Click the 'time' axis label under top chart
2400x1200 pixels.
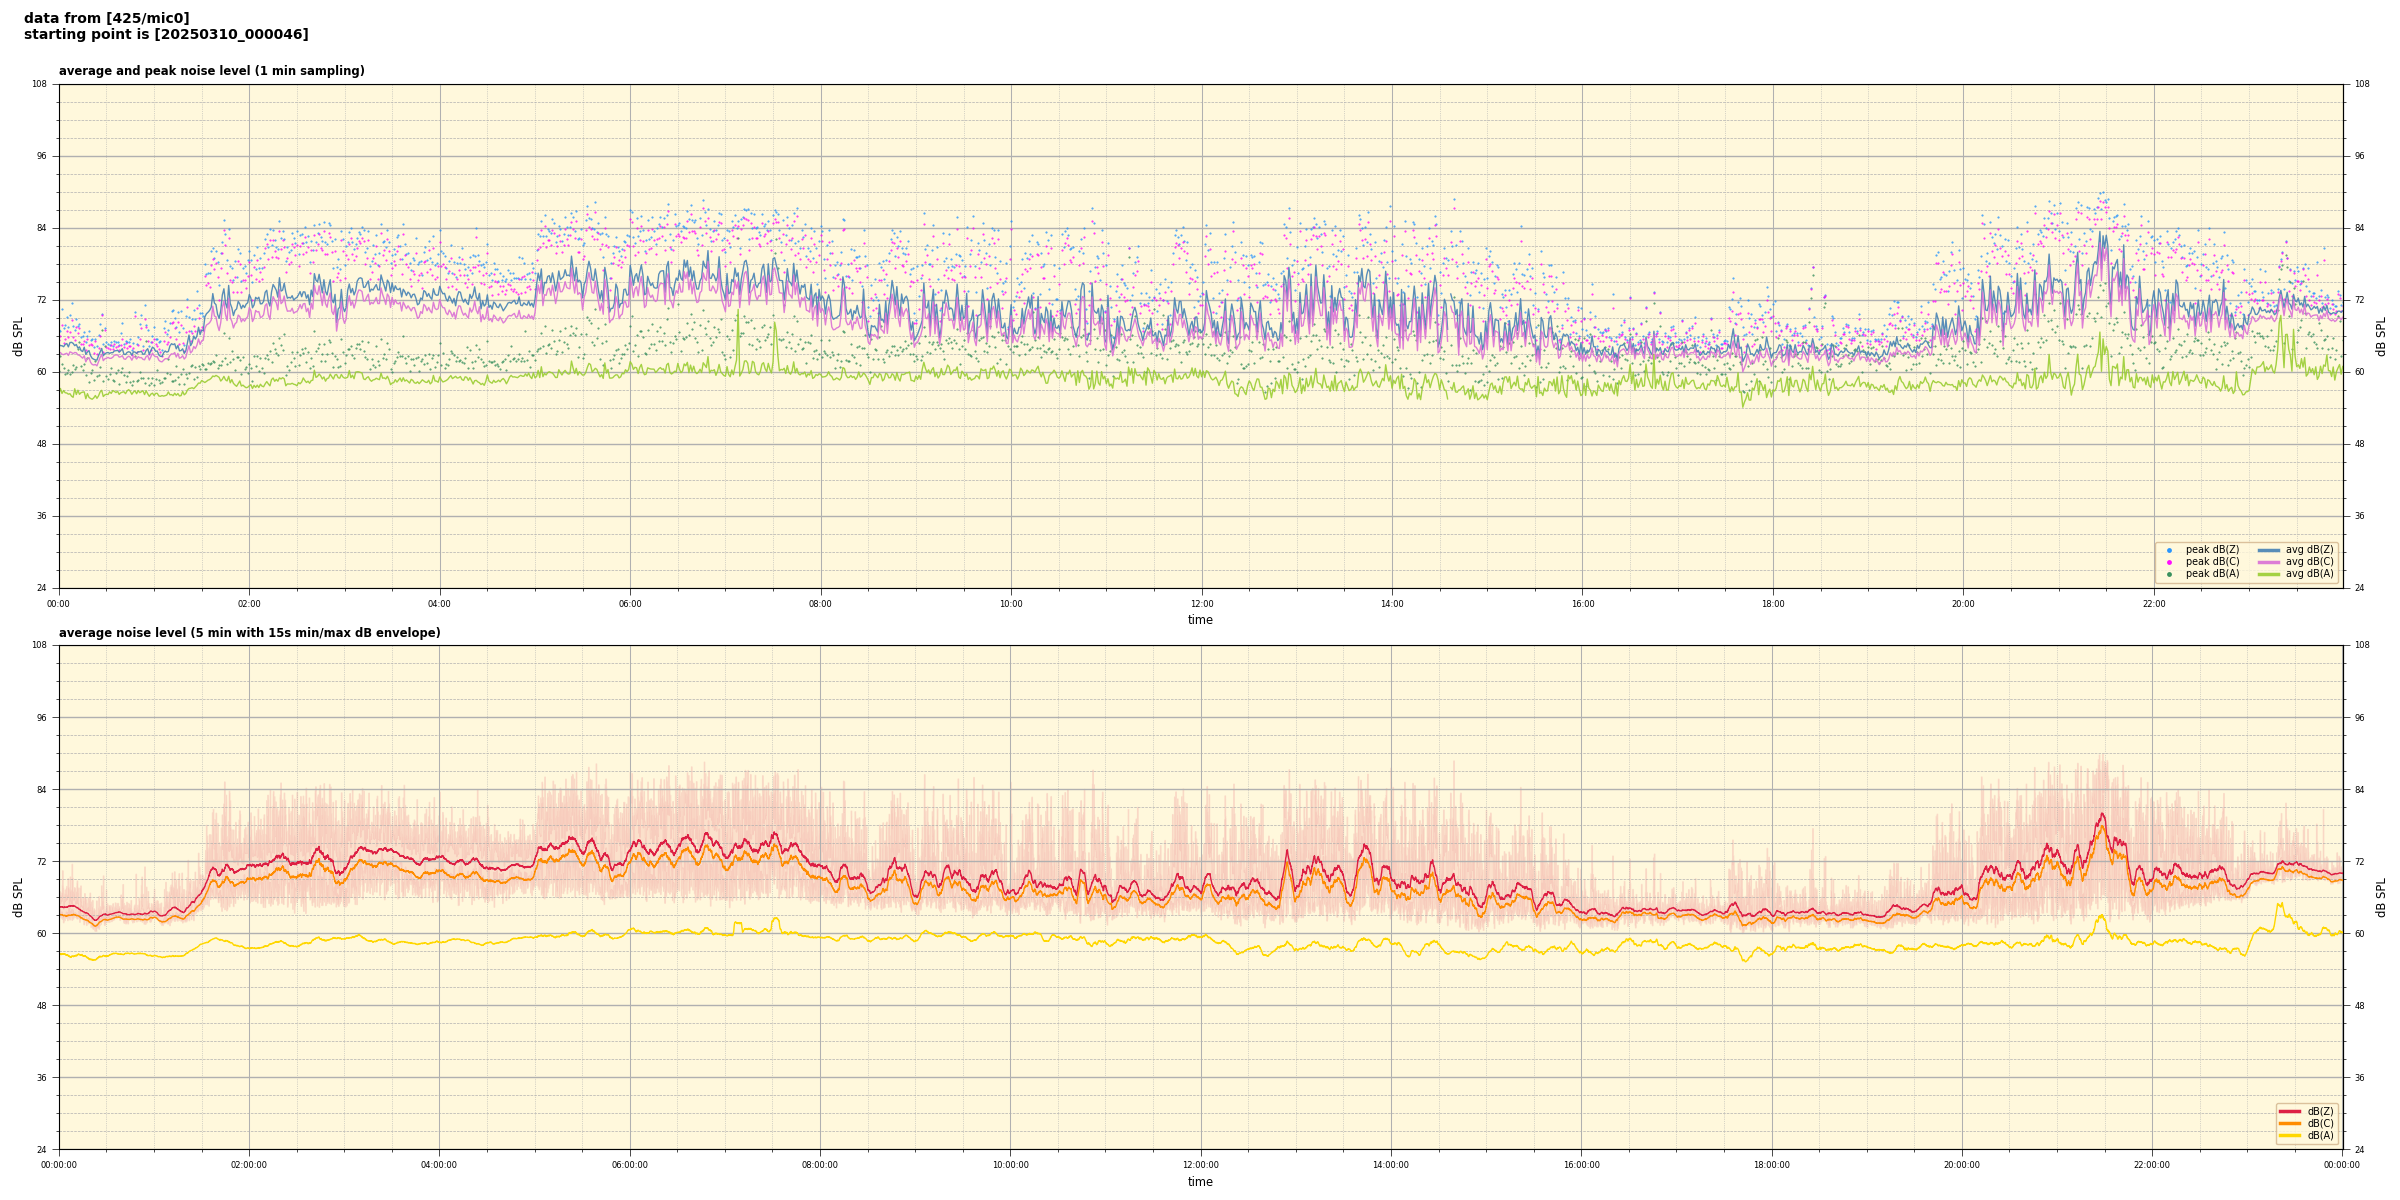tap(1200, 620)
